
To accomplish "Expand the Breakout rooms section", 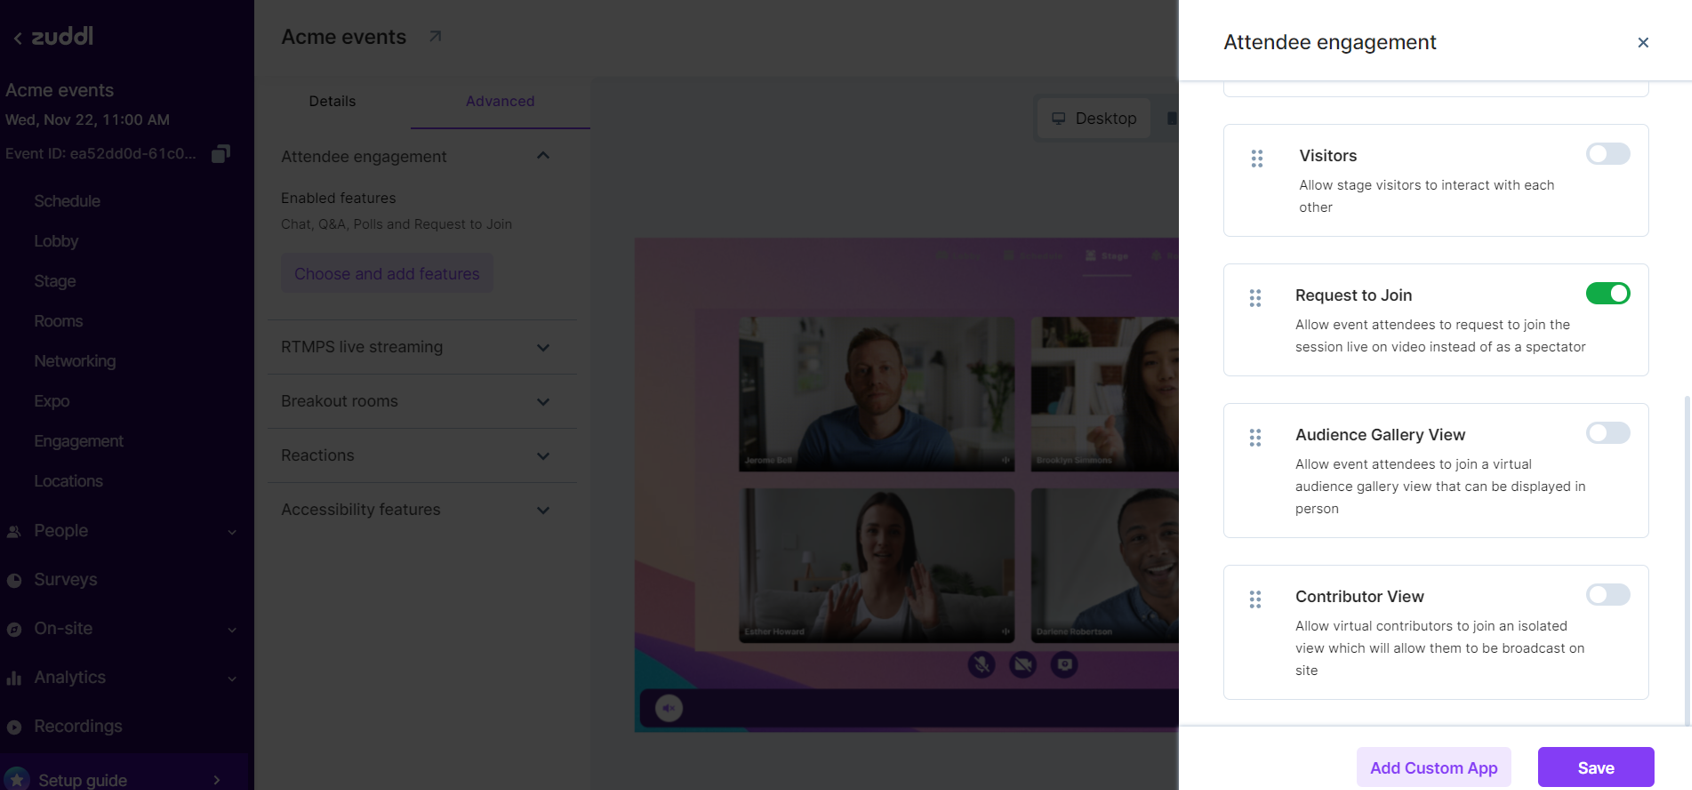I will tap(543, 402).
